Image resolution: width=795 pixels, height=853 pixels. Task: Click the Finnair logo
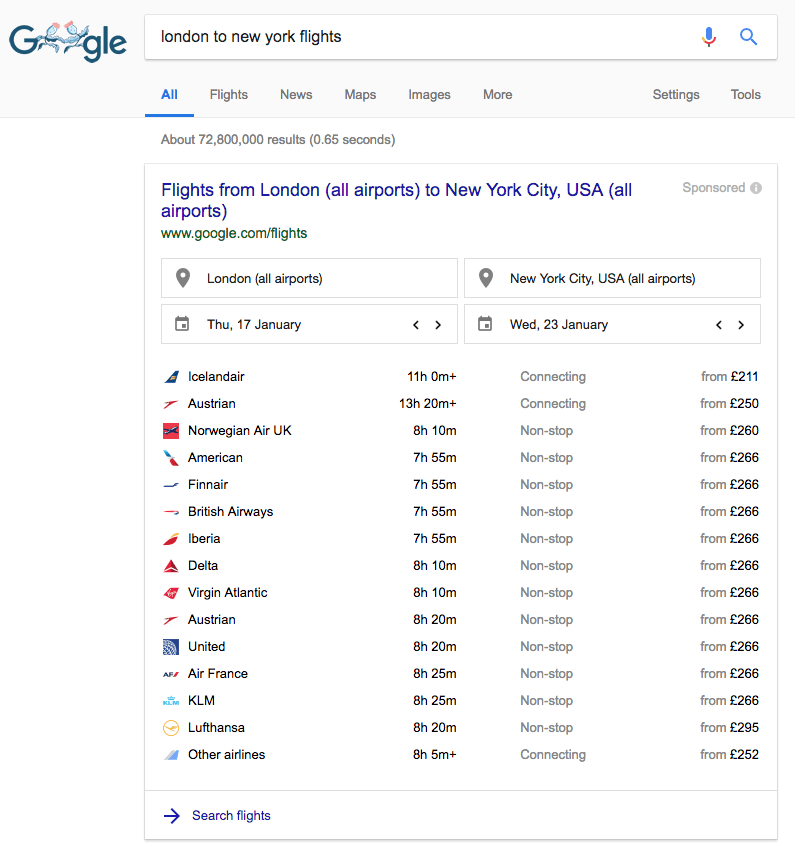171,485
